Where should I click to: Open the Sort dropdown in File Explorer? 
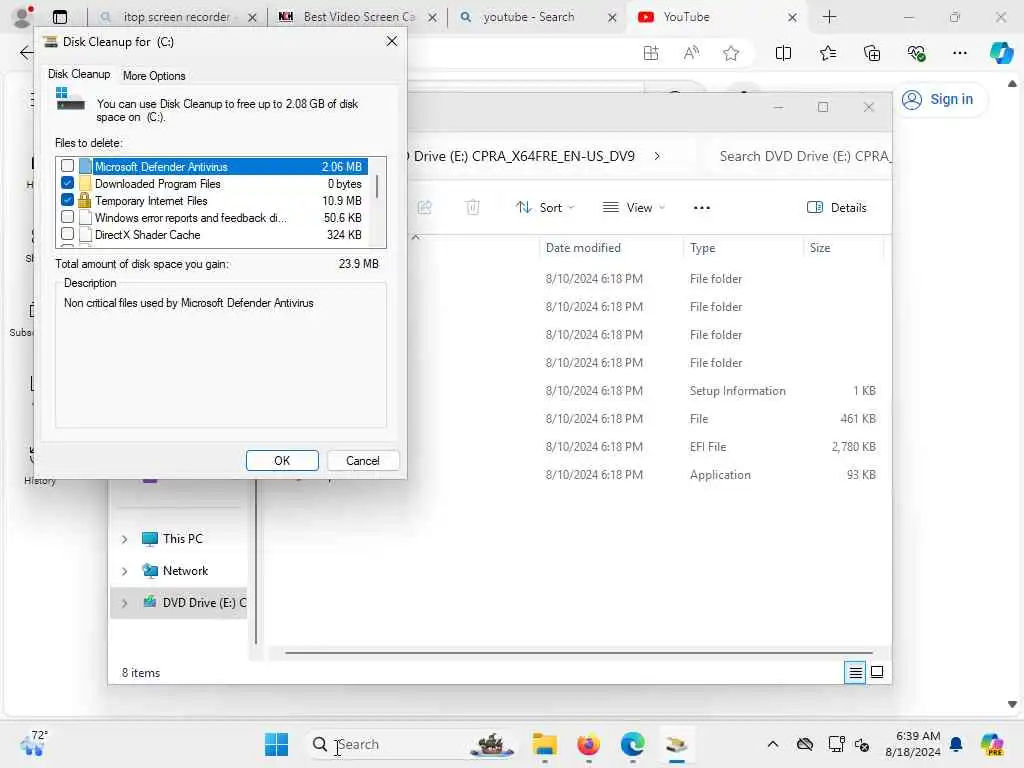click(545, 208)
